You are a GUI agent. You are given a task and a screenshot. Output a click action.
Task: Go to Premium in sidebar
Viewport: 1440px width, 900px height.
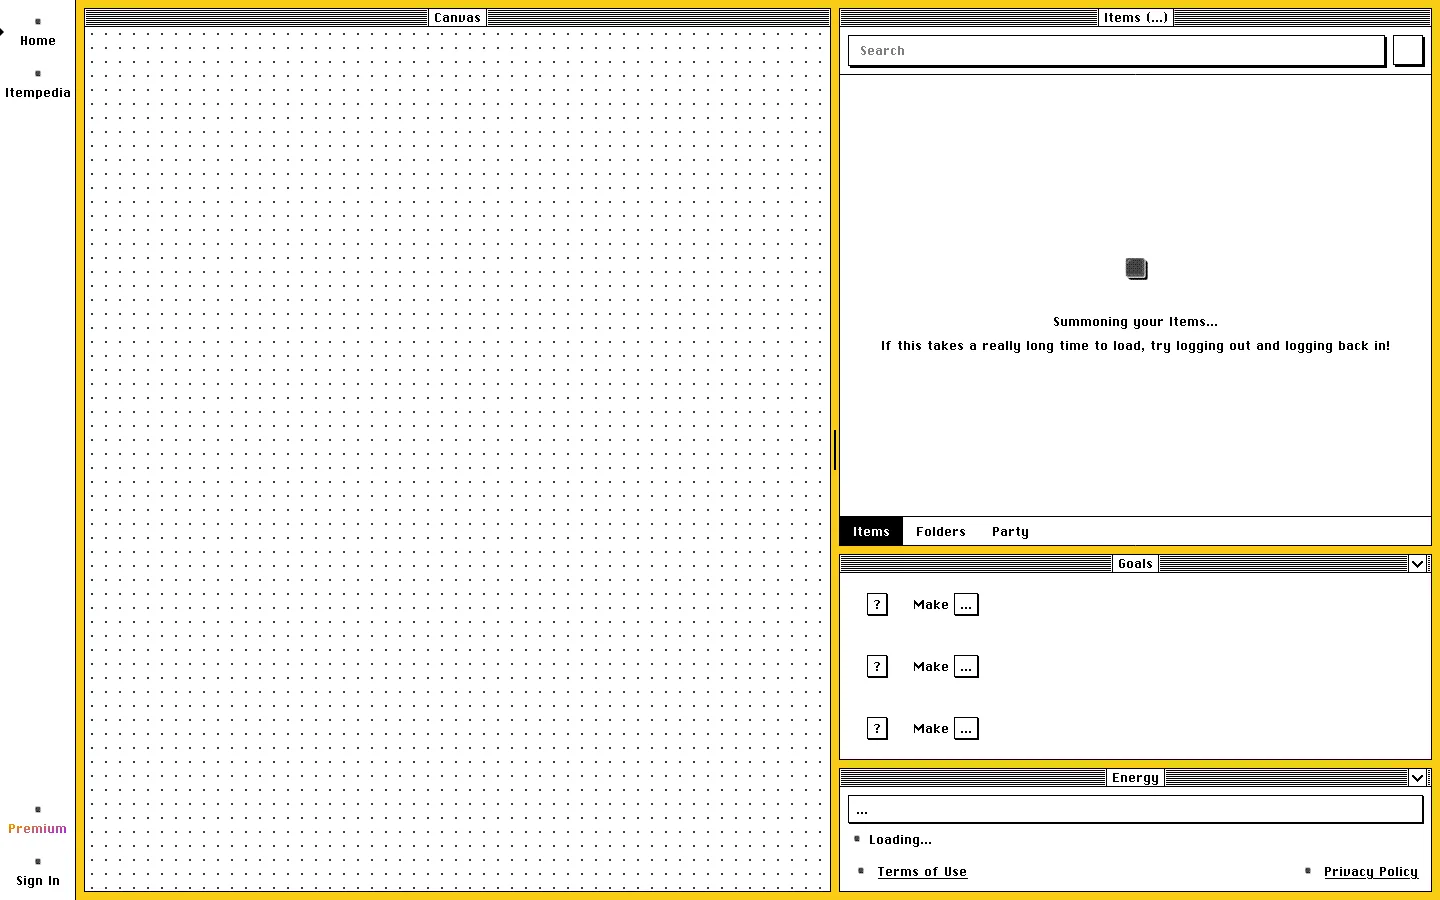pyautogui.click(x=37, y=821)
